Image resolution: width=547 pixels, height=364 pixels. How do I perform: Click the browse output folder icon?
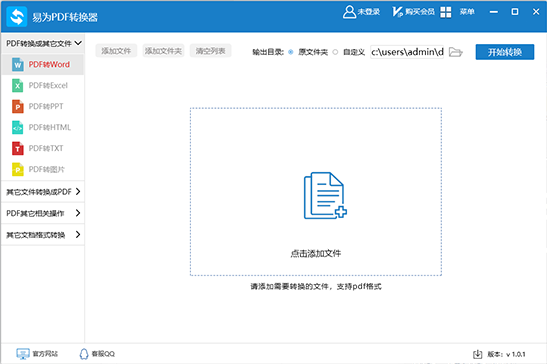(456, 52)
